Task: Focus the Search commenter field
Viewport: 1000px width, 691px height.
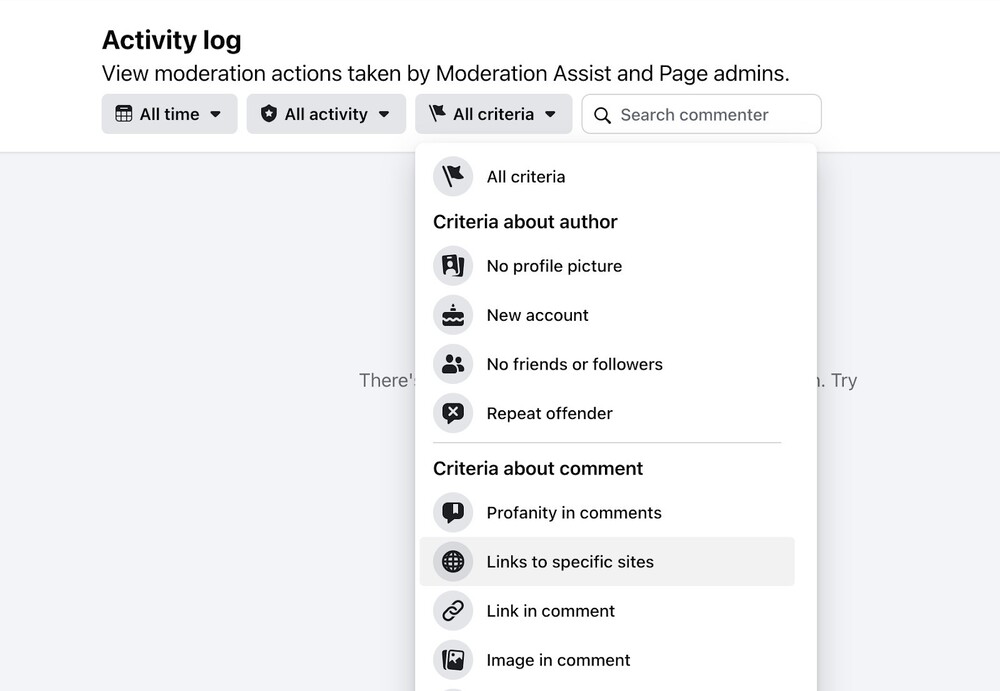Action: (702, 114)
